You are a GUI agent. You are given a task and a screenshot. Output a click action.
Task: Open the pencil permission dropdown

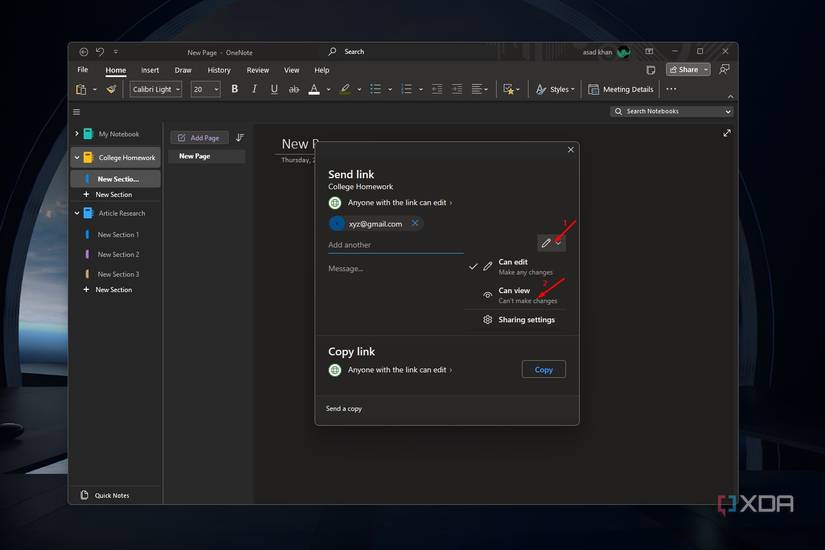(552, 243)
